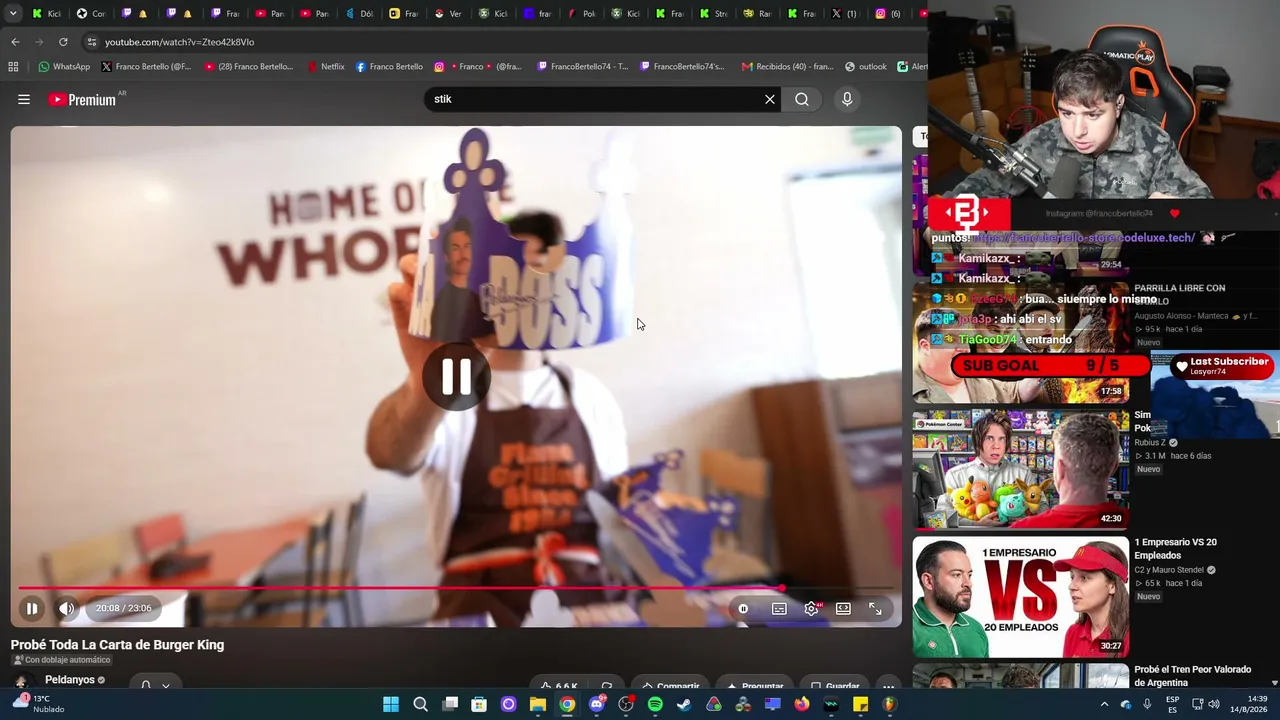Enter fullscreen mode
Screen dimensions: 1280x720
pyautogui.click(x=875, y=608)
